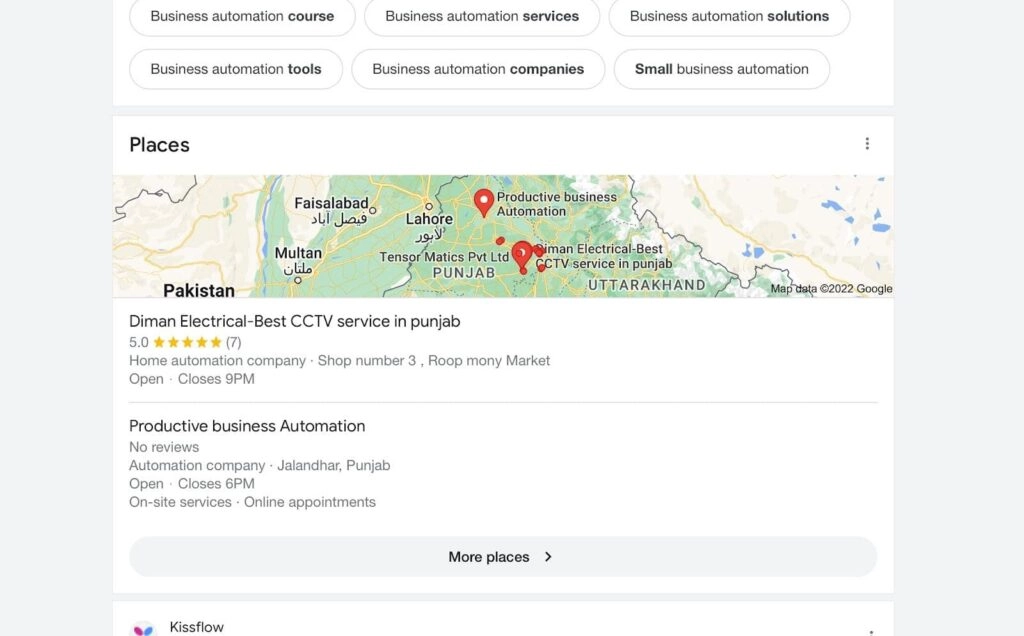This screenshot has height=636, width=1024.
Task: Click Lahore label on the map
Action: 429,219
